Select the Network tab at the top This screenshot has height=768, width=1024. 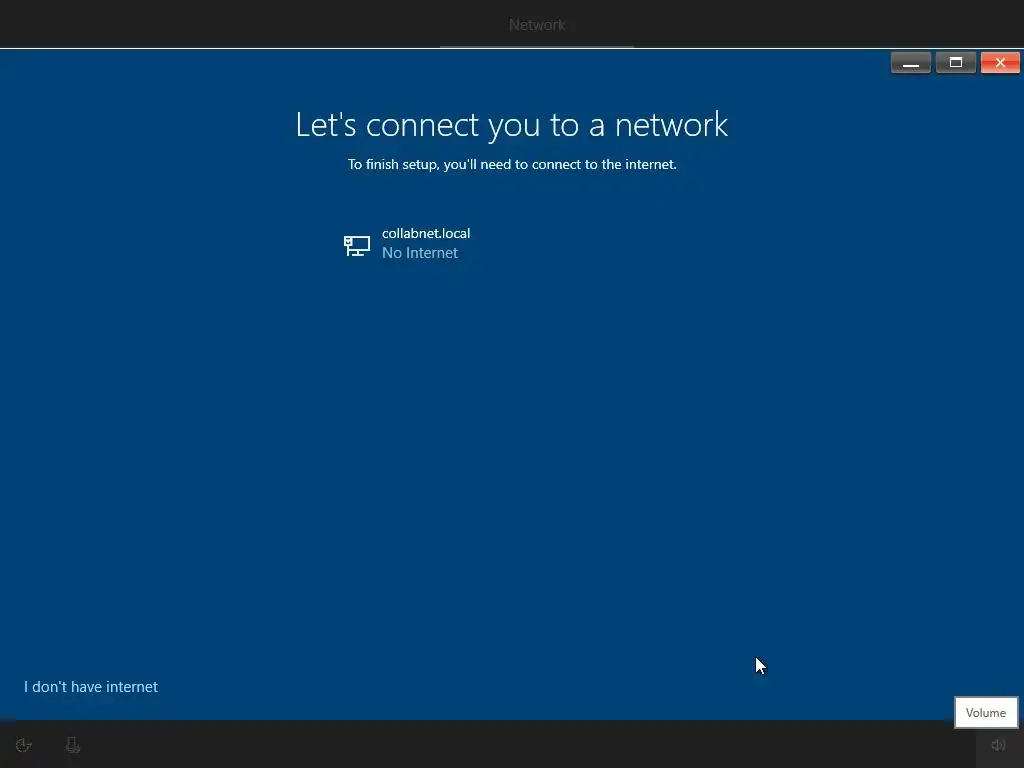point(537,25)
